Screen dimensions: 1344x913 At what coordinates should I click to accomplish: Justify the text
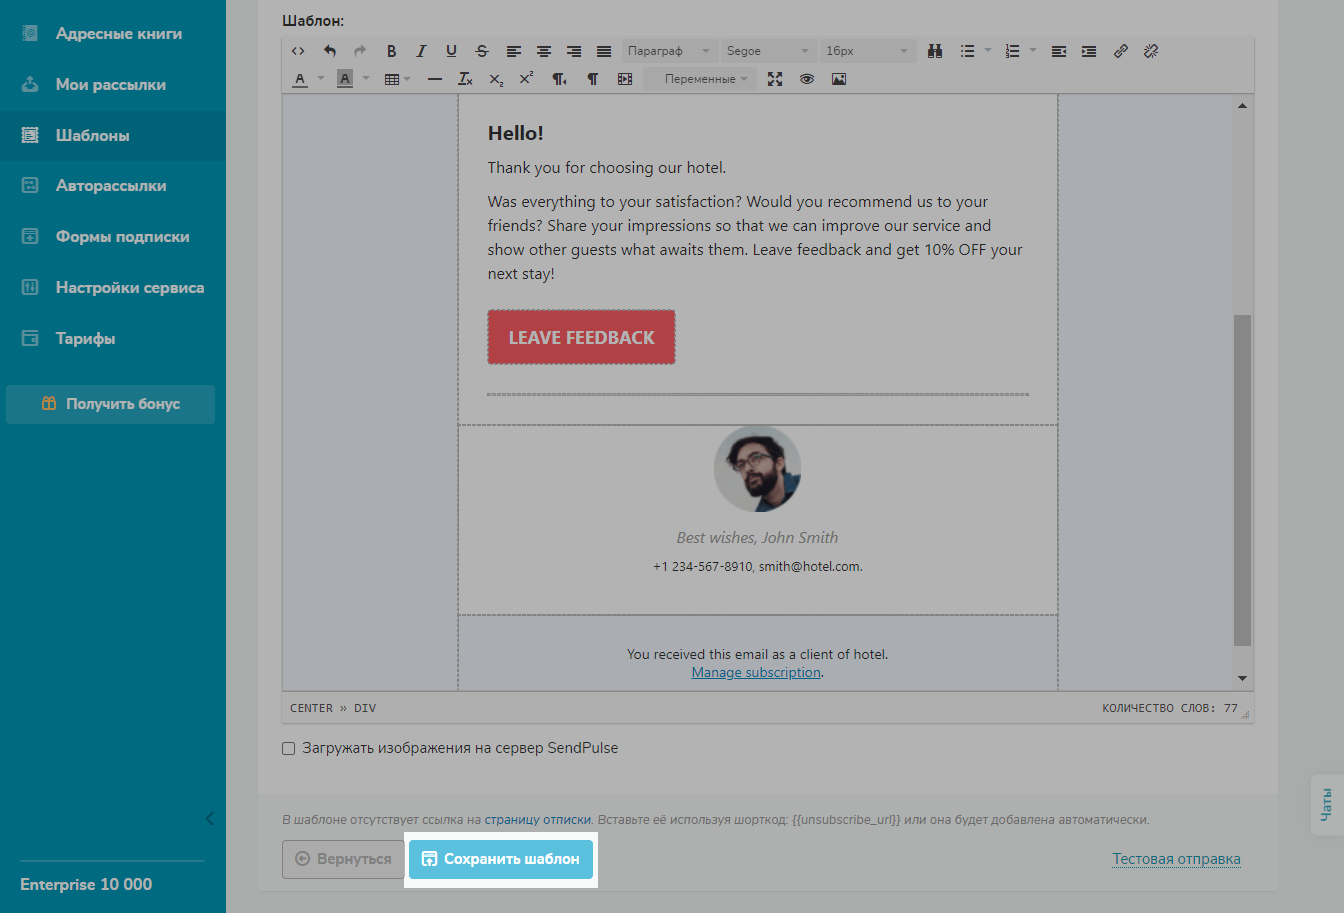click(x=604, y=51)
